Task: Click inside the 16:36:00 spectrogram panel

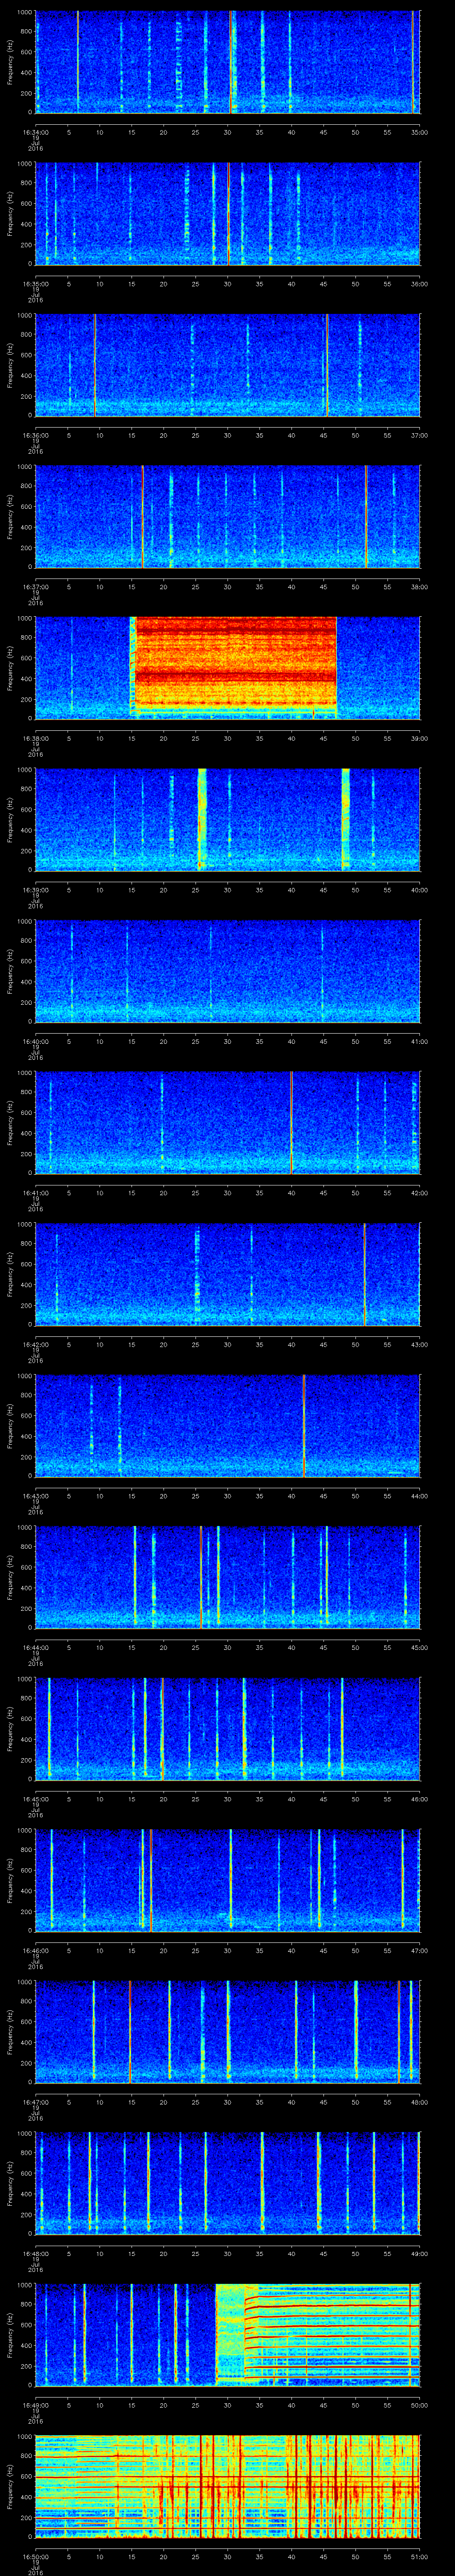Action: tap(227, 365)
